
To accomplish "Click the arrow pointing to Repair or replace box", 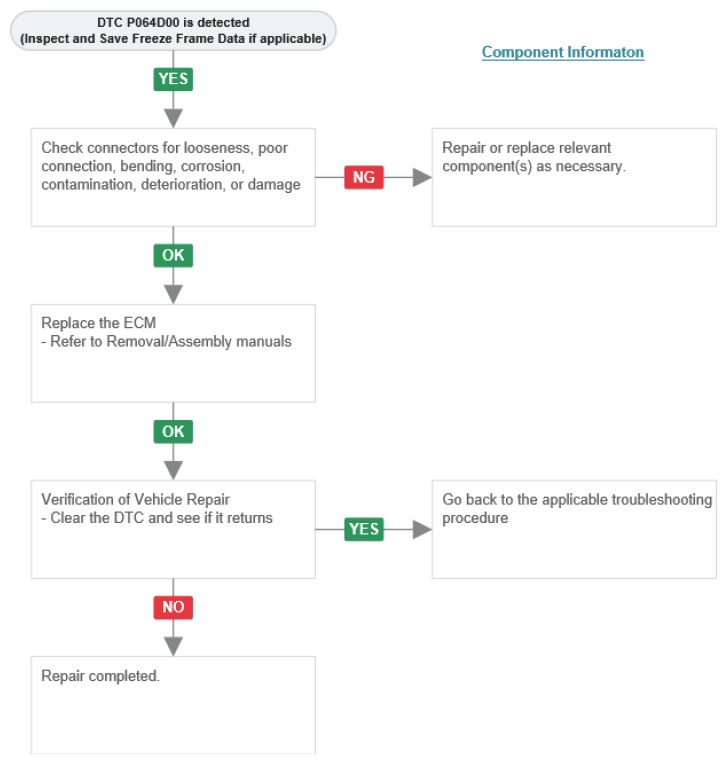I will click(422, 177).
